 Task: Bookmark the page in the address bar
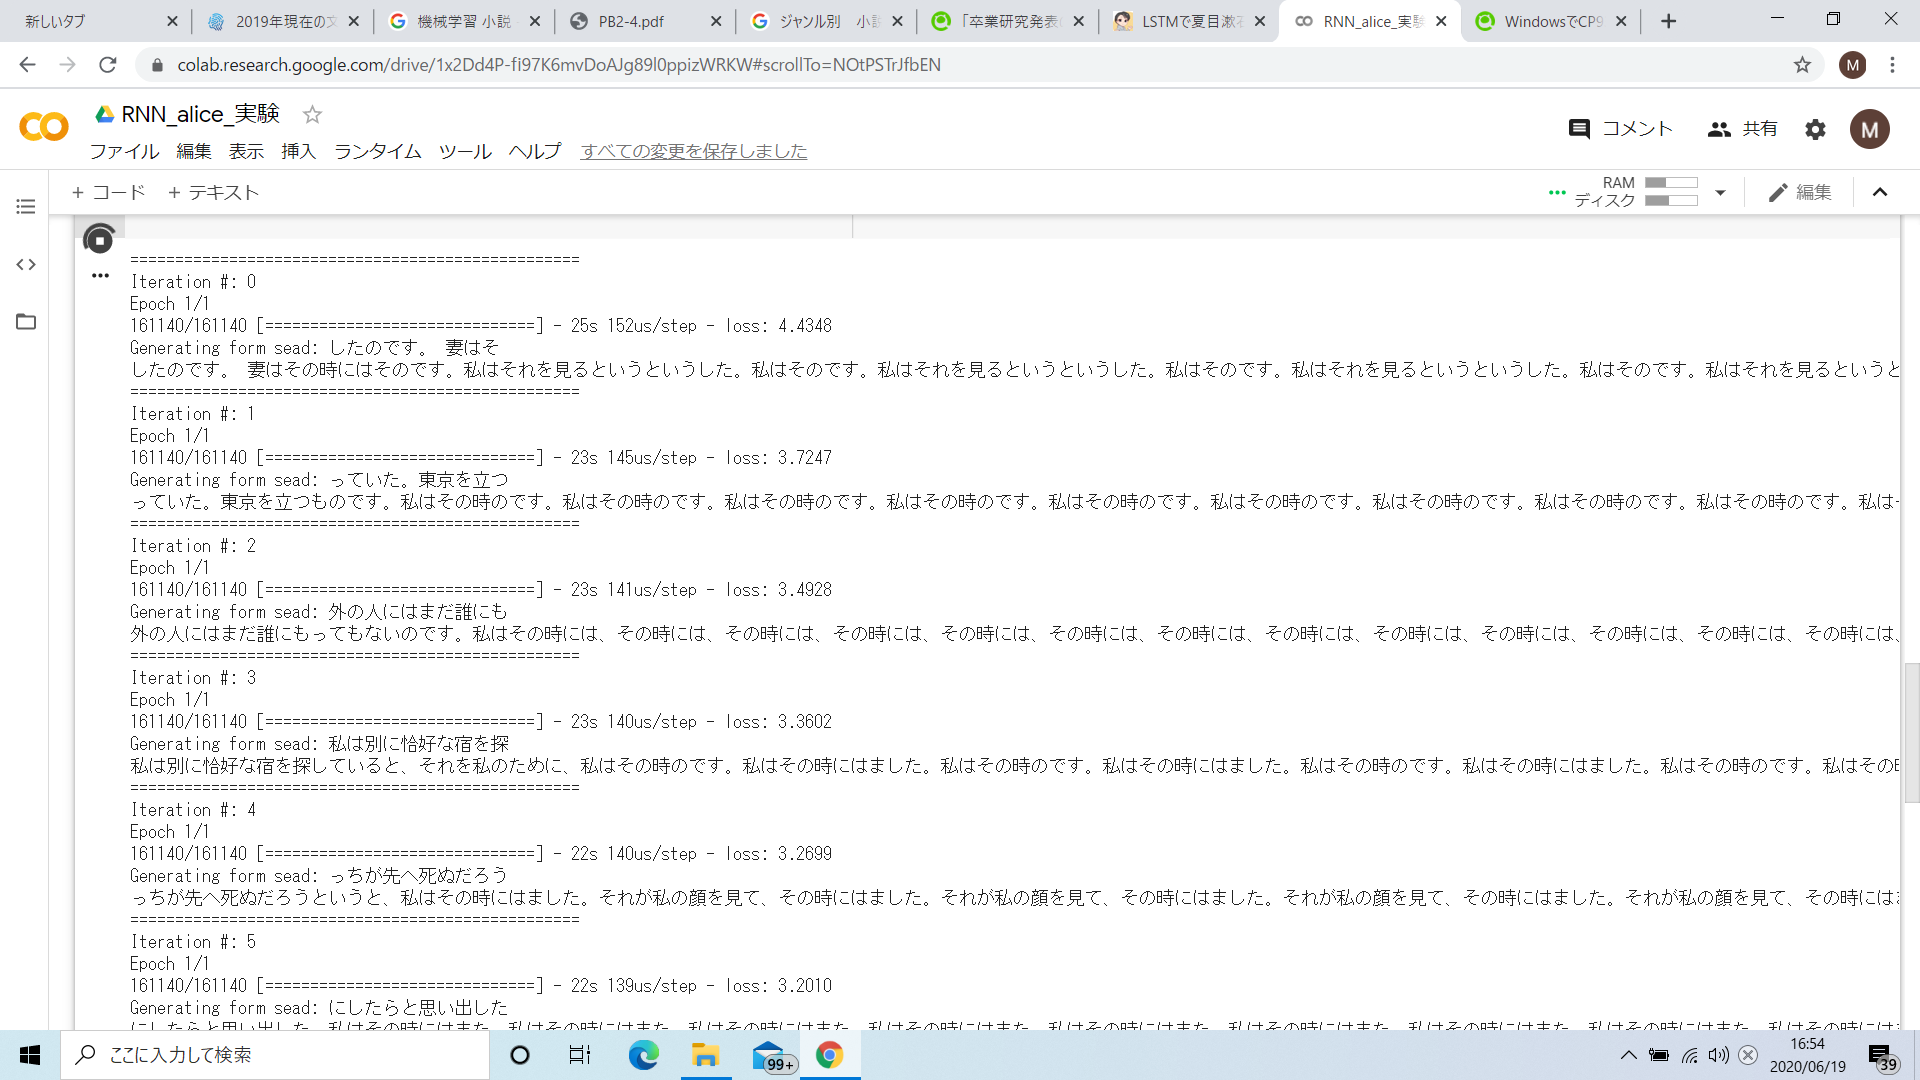pos(1802,65)
